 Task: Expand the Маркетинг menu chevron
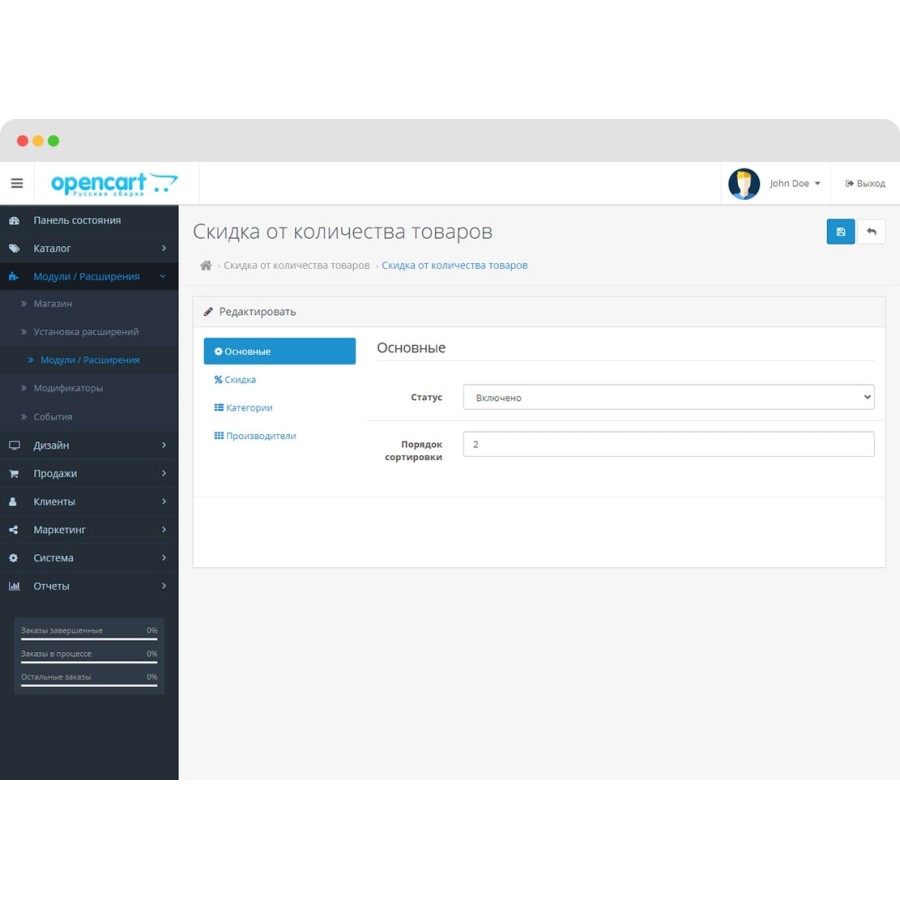164,529
